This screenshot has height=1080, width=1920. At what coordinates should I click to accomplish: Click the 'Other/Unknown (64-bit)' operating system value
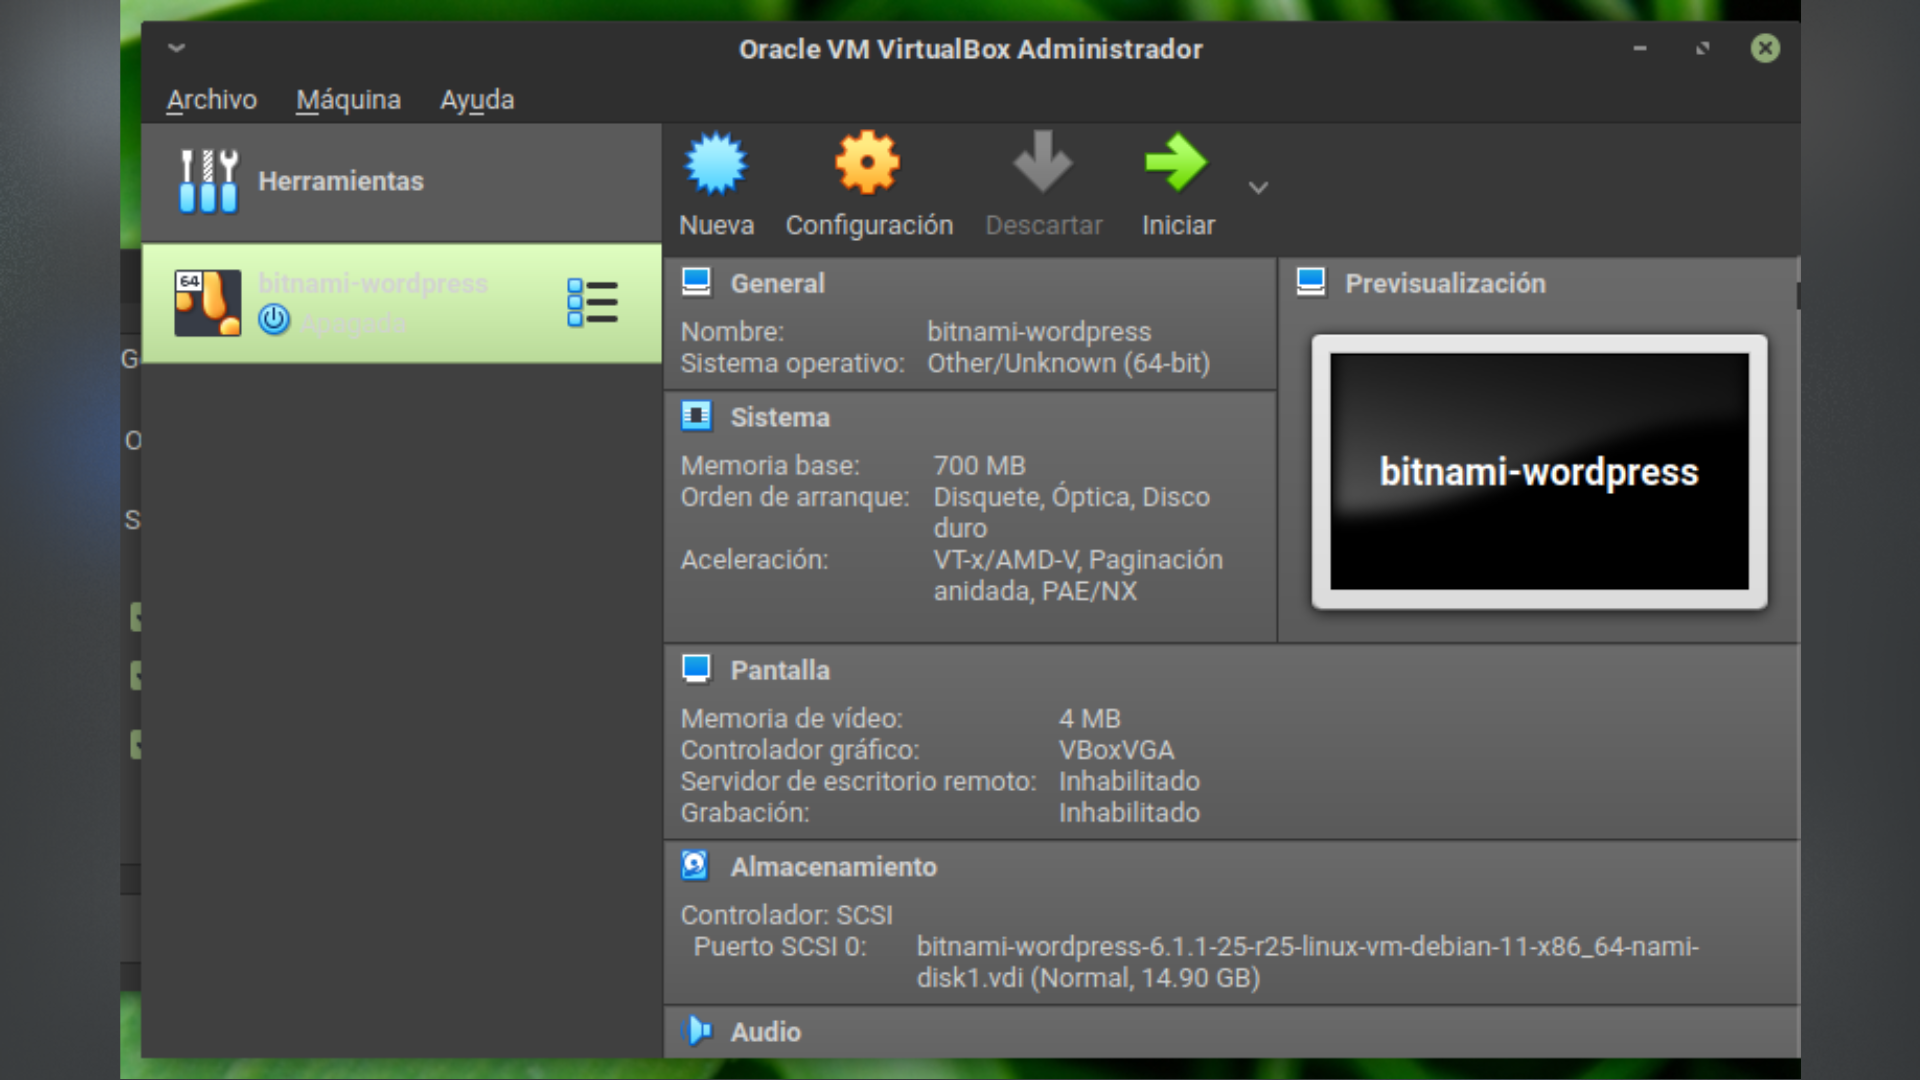[1068, 363]
